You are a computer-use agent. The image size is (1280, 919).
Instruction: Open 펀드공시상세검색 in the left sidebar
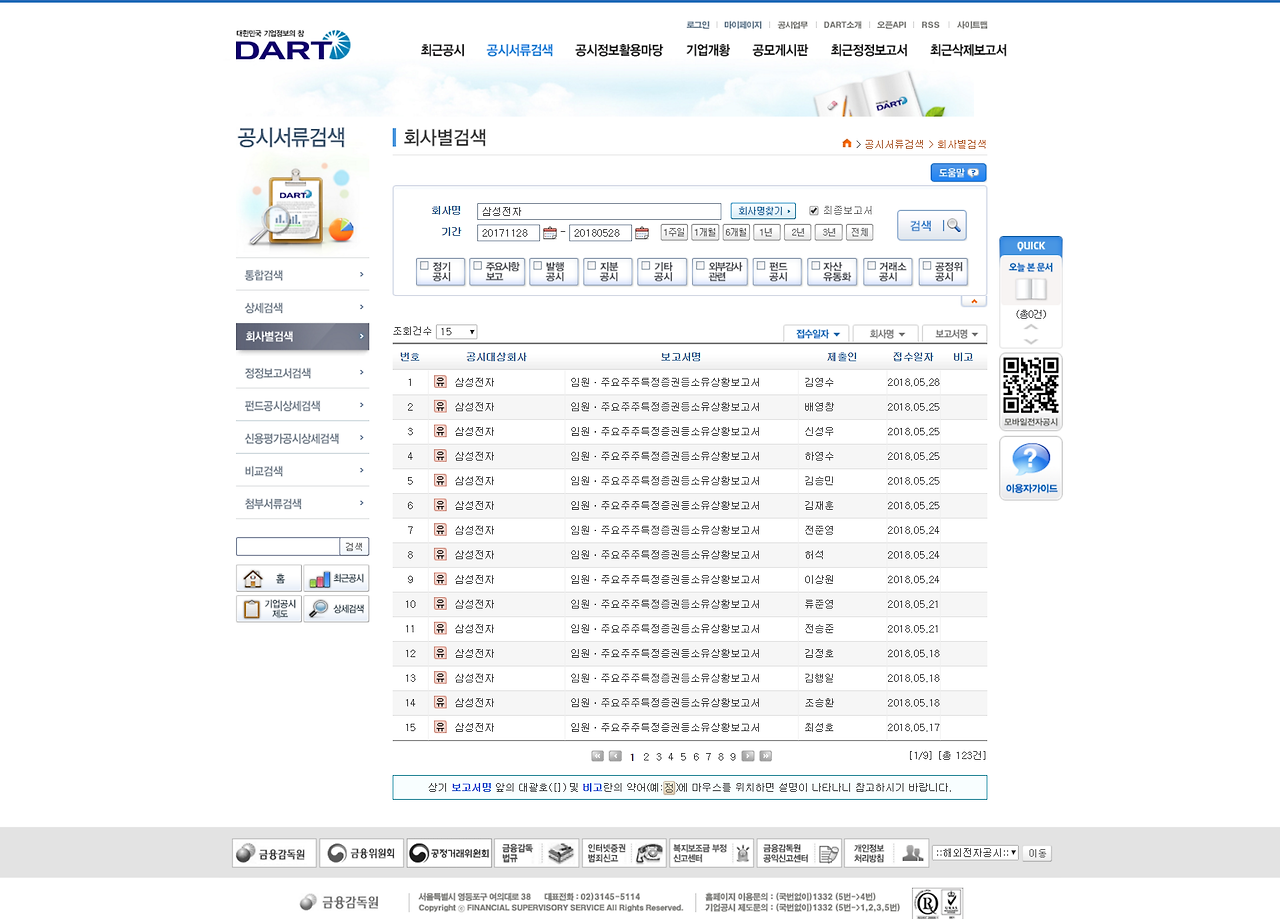(x=303, y=406)
